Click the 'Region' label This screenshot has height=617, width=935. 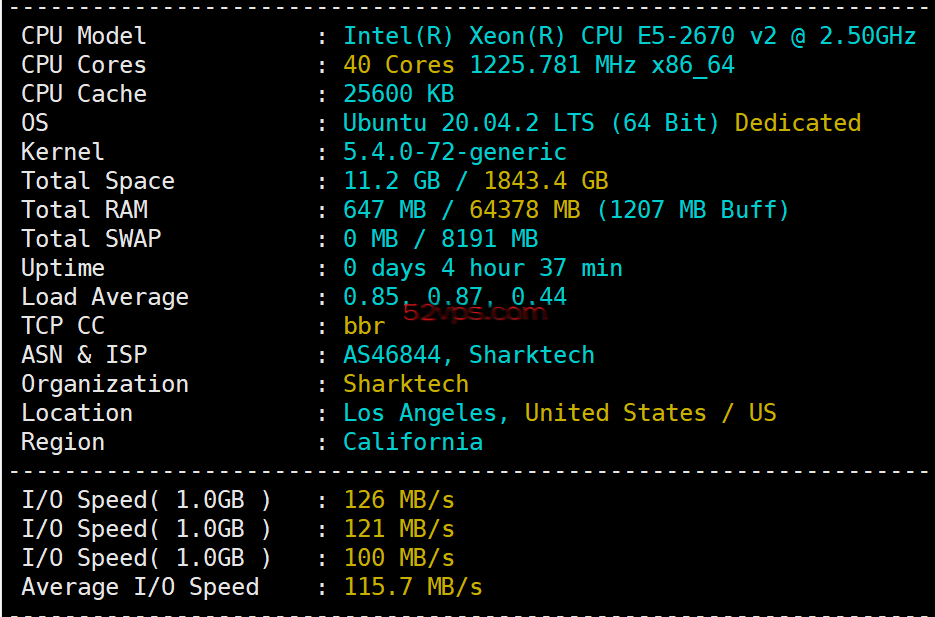[x=63, y=442]
